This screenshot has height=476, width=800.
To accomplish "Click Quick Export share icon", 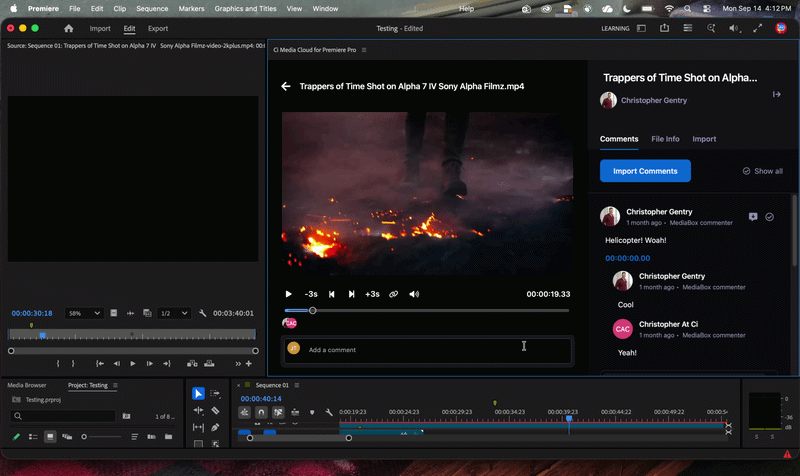I will pos(664,28).
